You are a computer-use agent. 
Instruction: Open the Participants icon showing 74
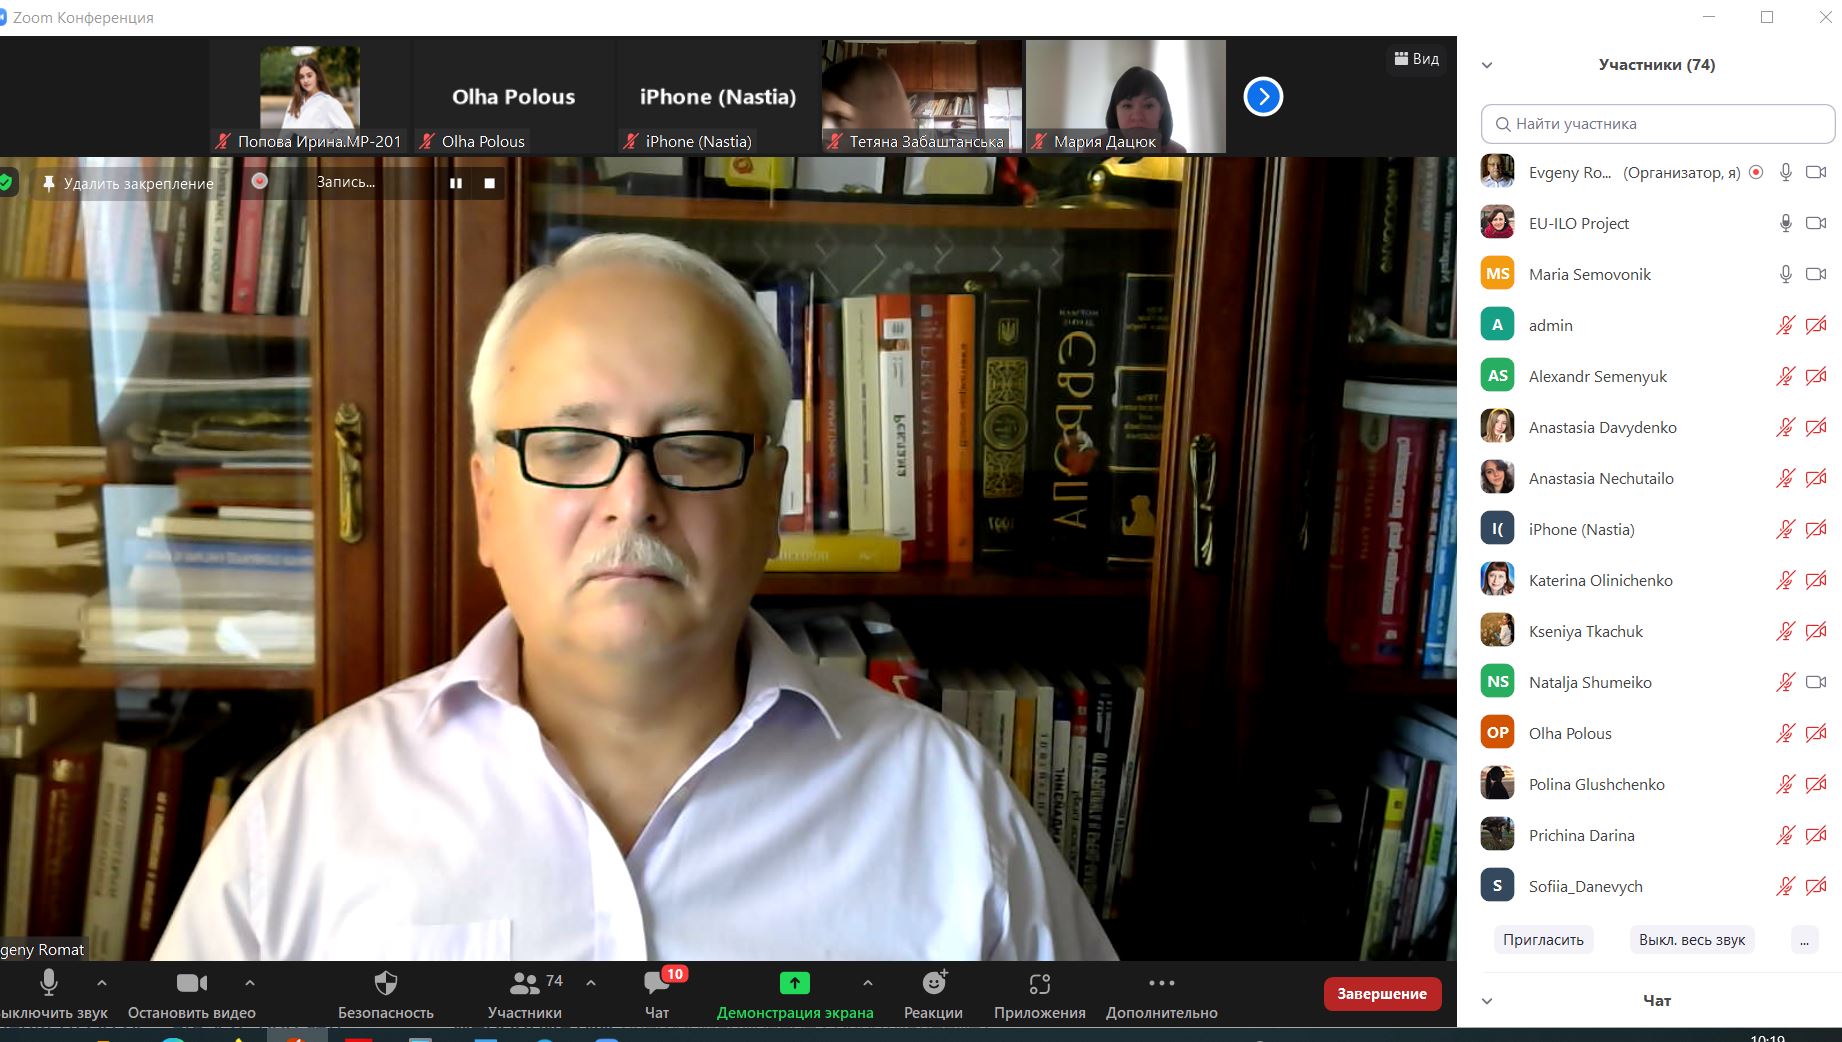(525, 984)
